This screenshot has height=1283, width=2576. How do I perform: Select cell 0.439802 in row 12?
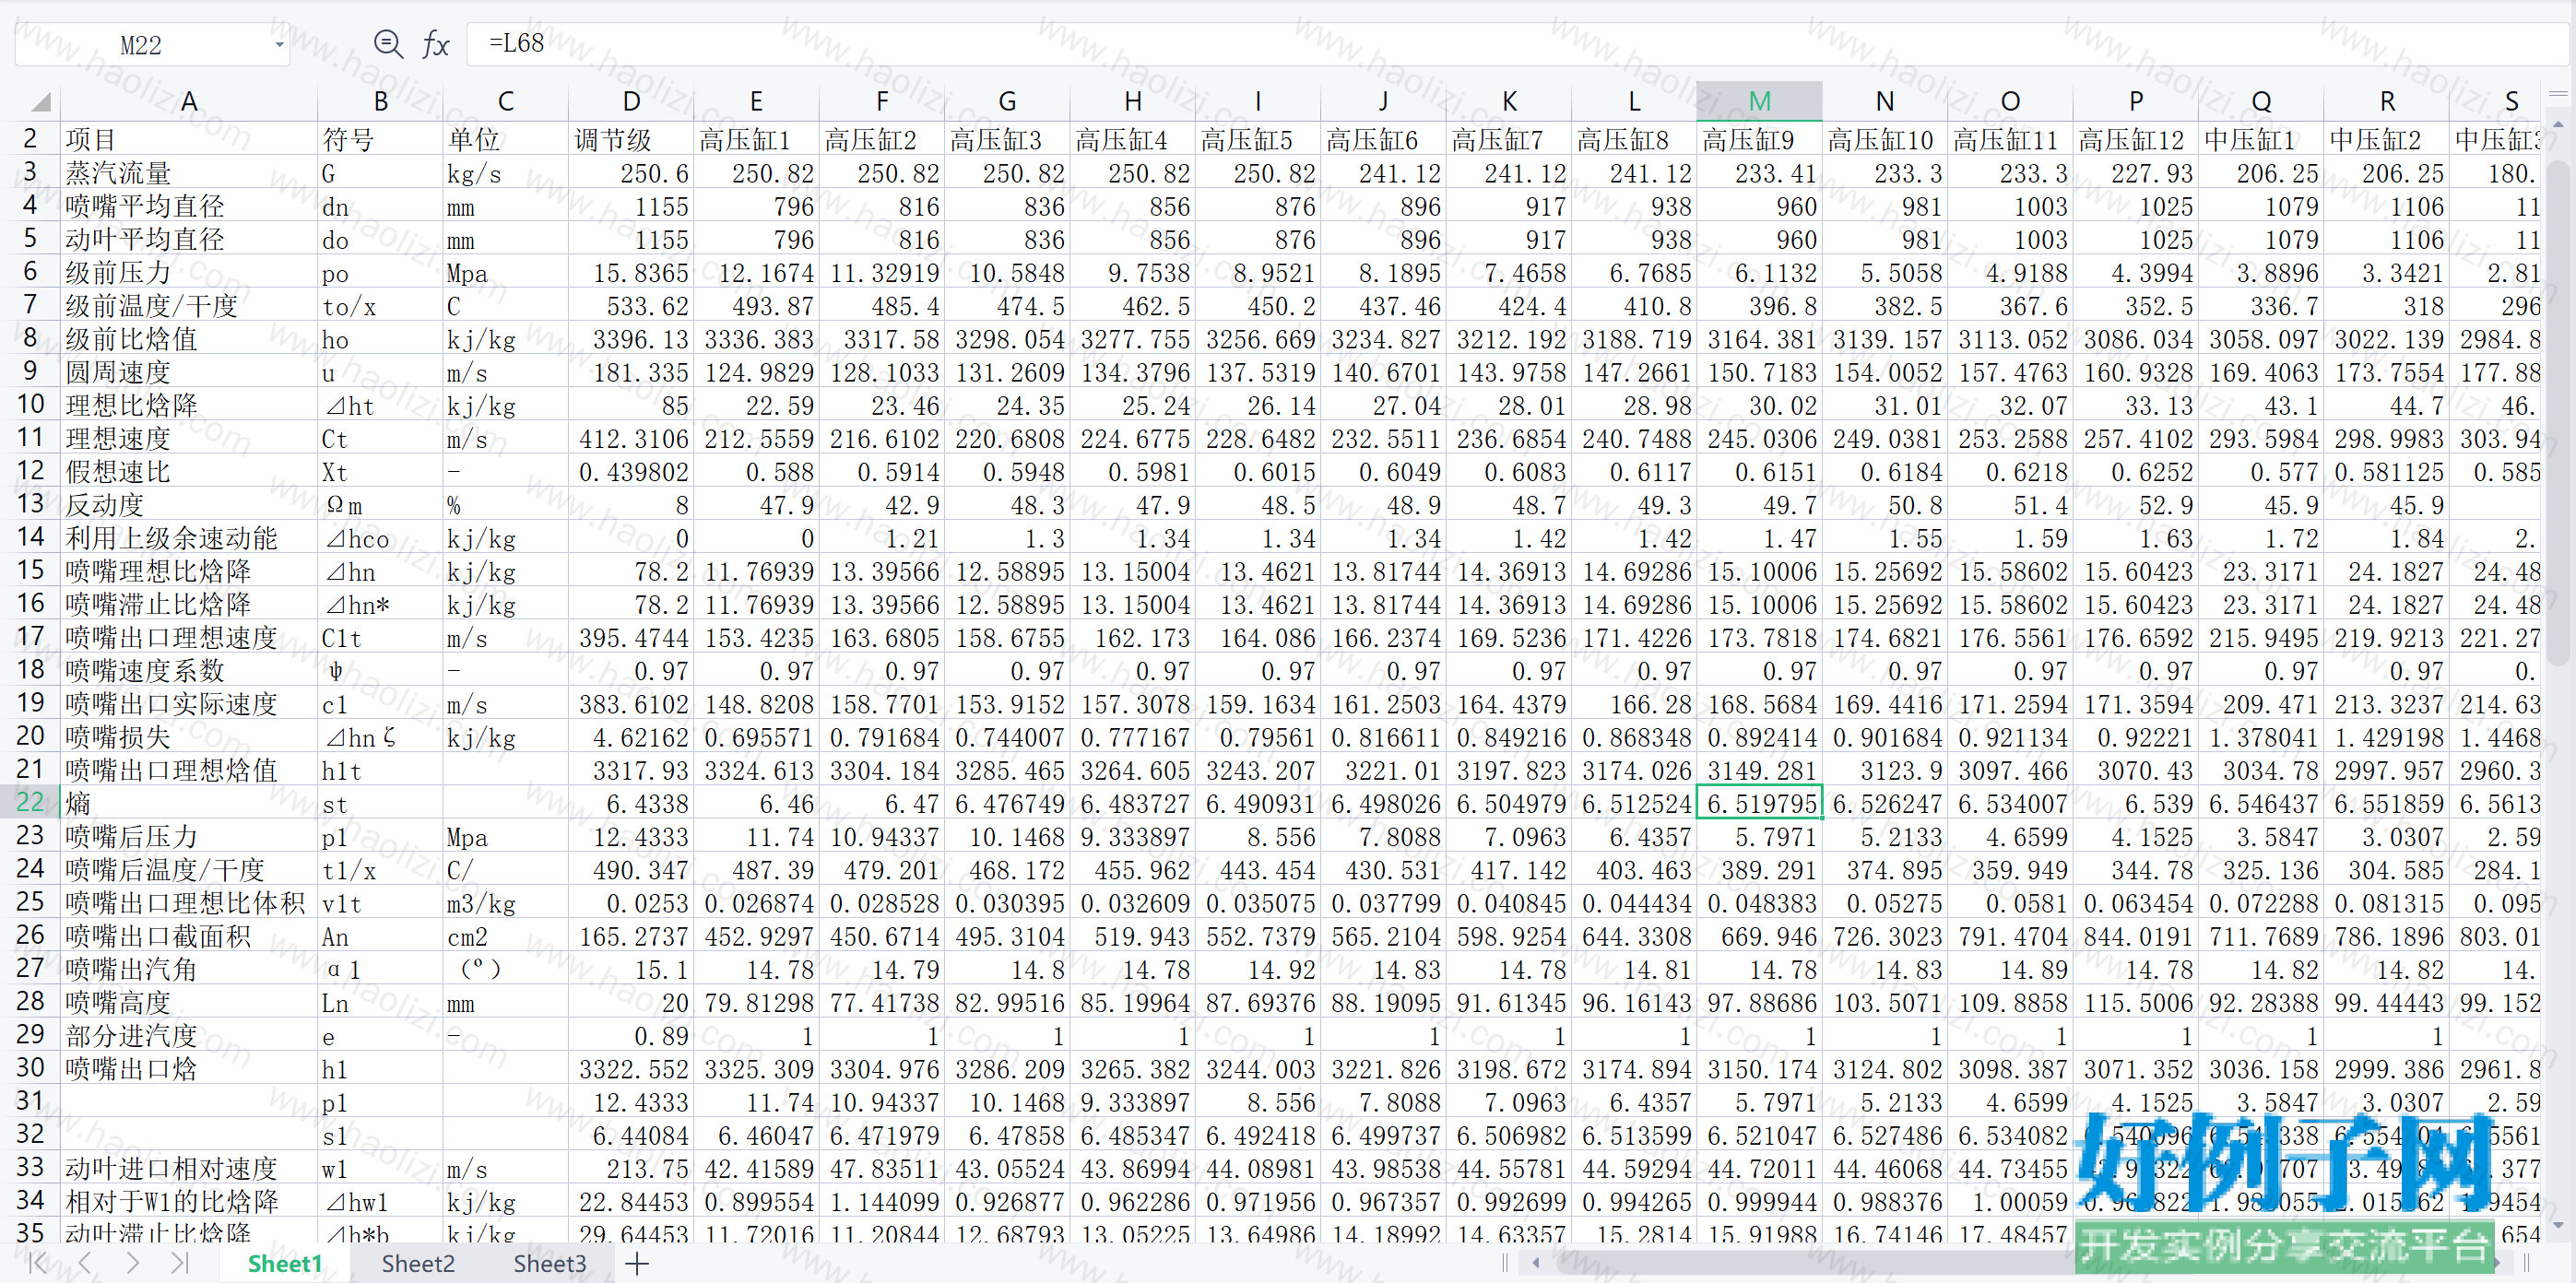click(x=631, y=471)
